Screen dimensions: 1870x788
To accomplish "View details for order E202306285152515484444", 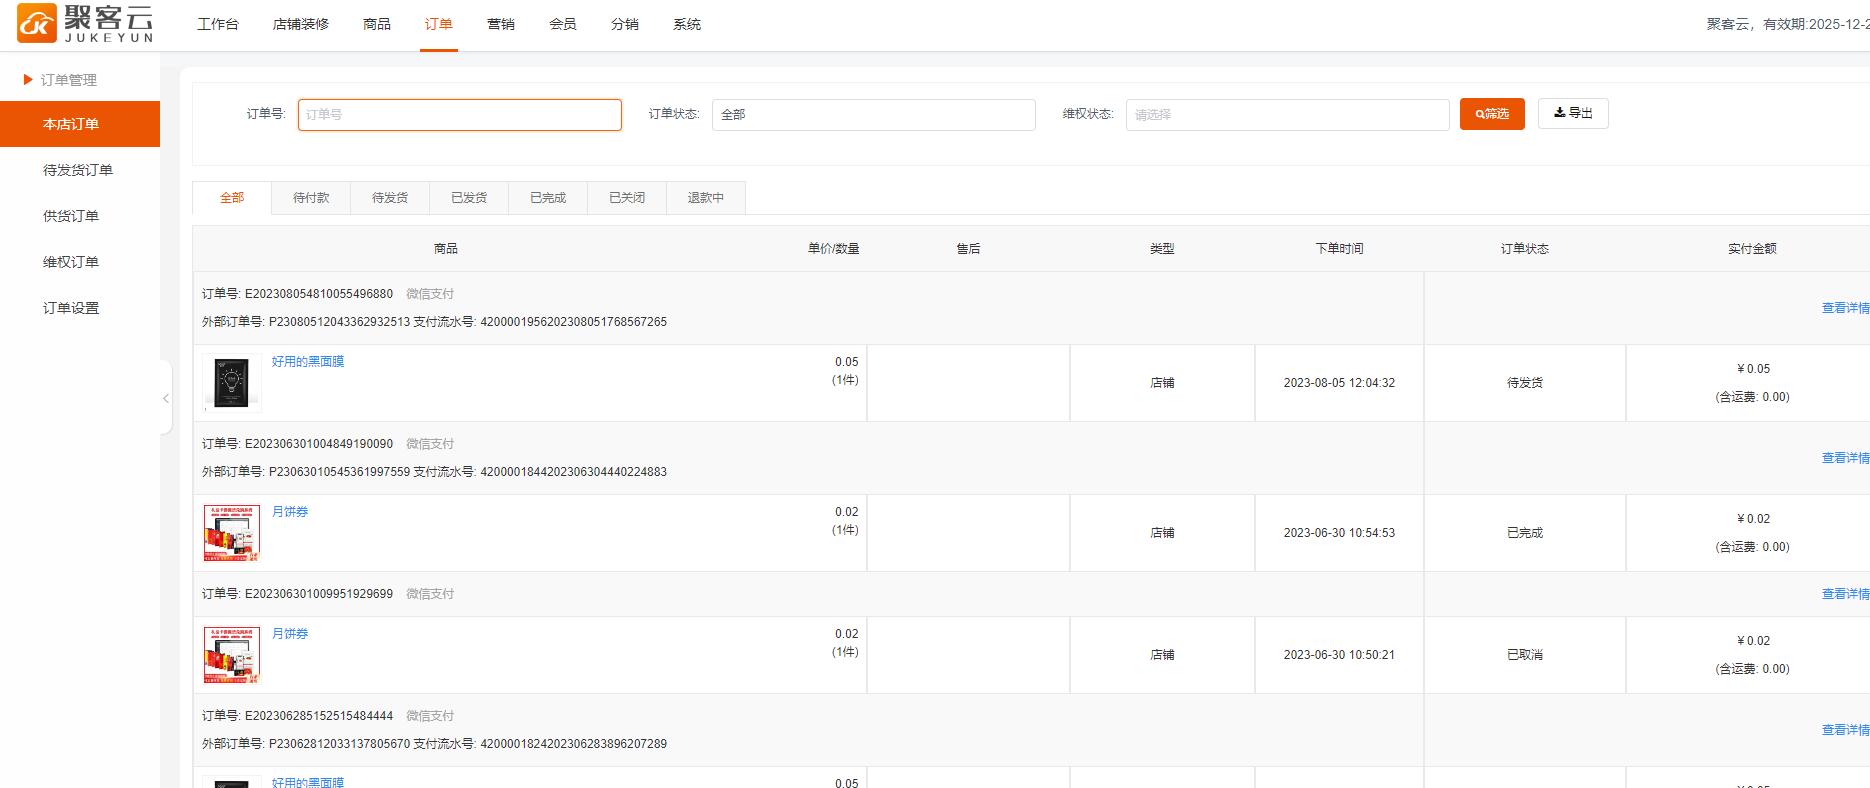I will point(1845,730).
